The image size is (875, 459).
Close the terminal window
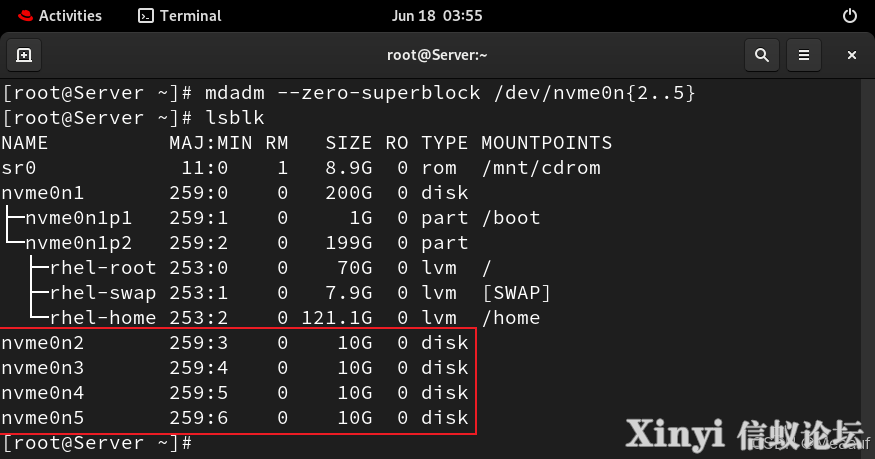coord(852,55)
